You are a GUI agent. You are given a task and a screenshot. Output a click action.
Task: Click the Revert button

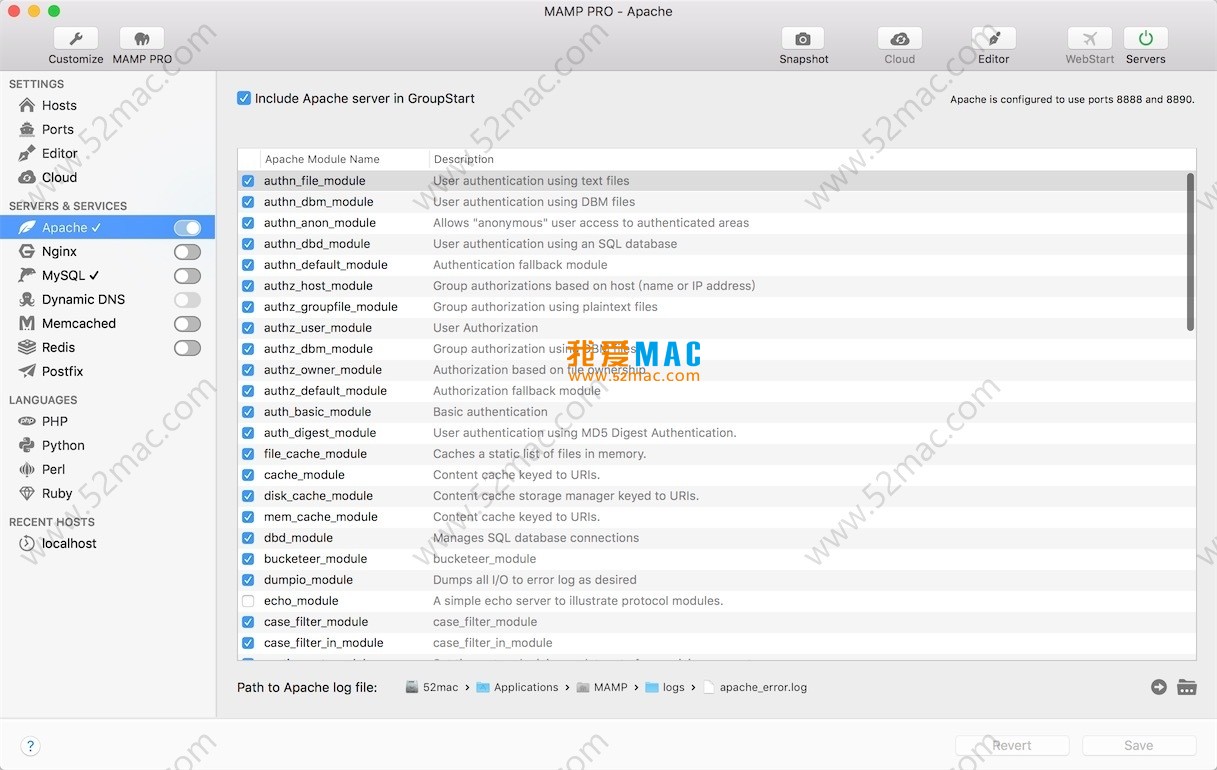tap(1012, 746)
